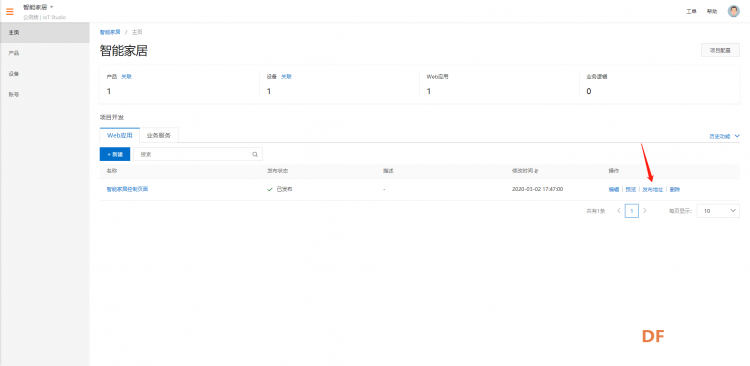Sort by 修改时间 column sort icon

(x=536, y=170)
